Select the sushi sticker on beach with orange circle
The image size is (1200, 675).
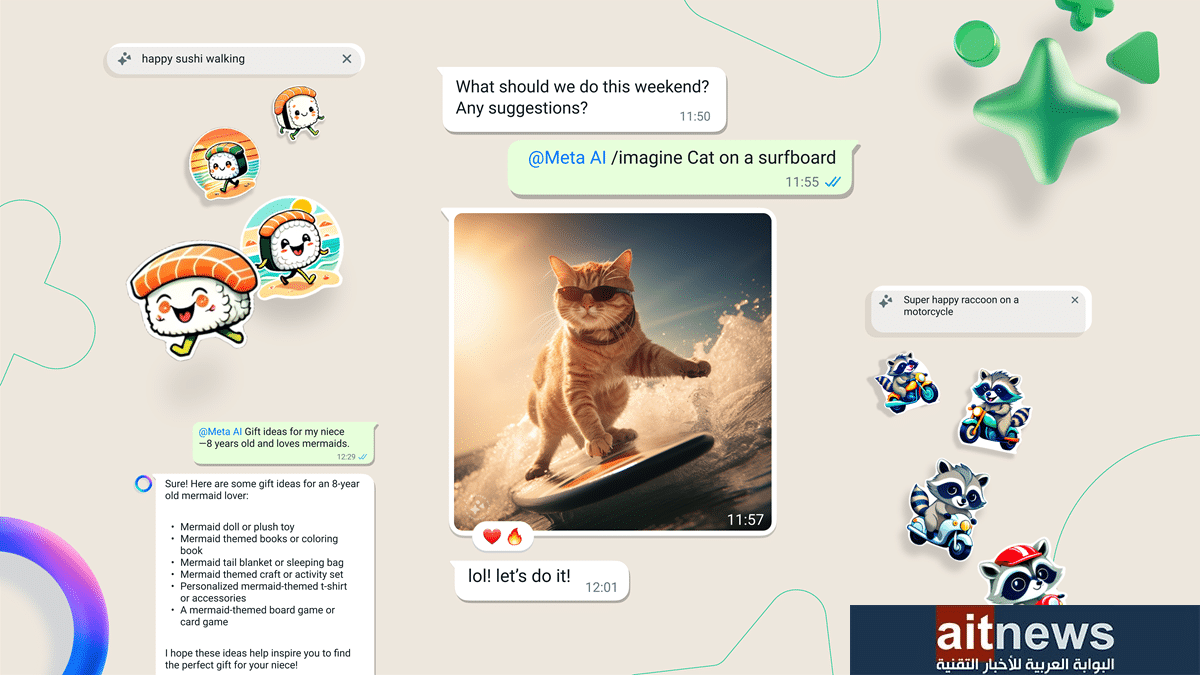(x=226, y=165)
